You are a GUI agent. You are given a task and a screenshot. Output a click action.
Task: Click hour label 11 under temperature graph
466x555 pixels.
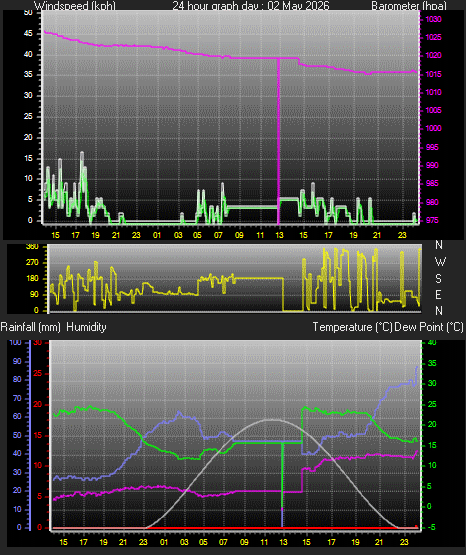coord(264,542)
